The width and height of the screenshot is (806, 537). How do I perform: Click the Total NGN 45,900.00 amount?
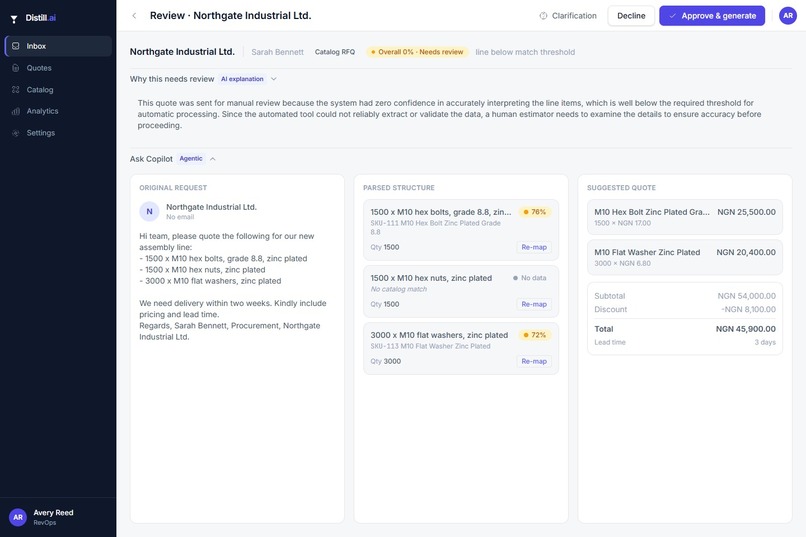click(745, 329)
